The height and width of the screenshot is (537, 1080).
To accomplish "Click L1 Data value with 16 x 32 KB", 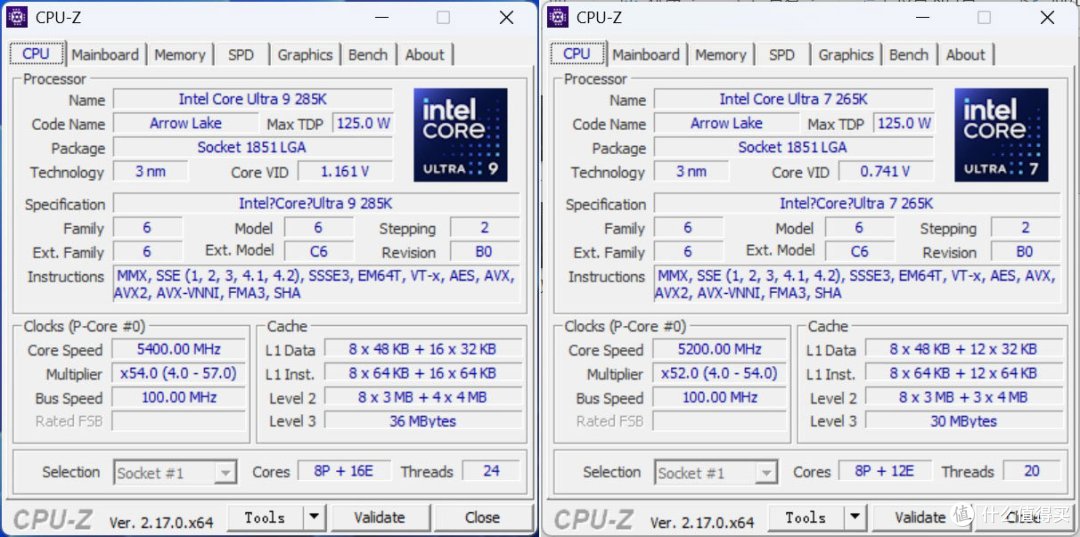I will point(423,350).
